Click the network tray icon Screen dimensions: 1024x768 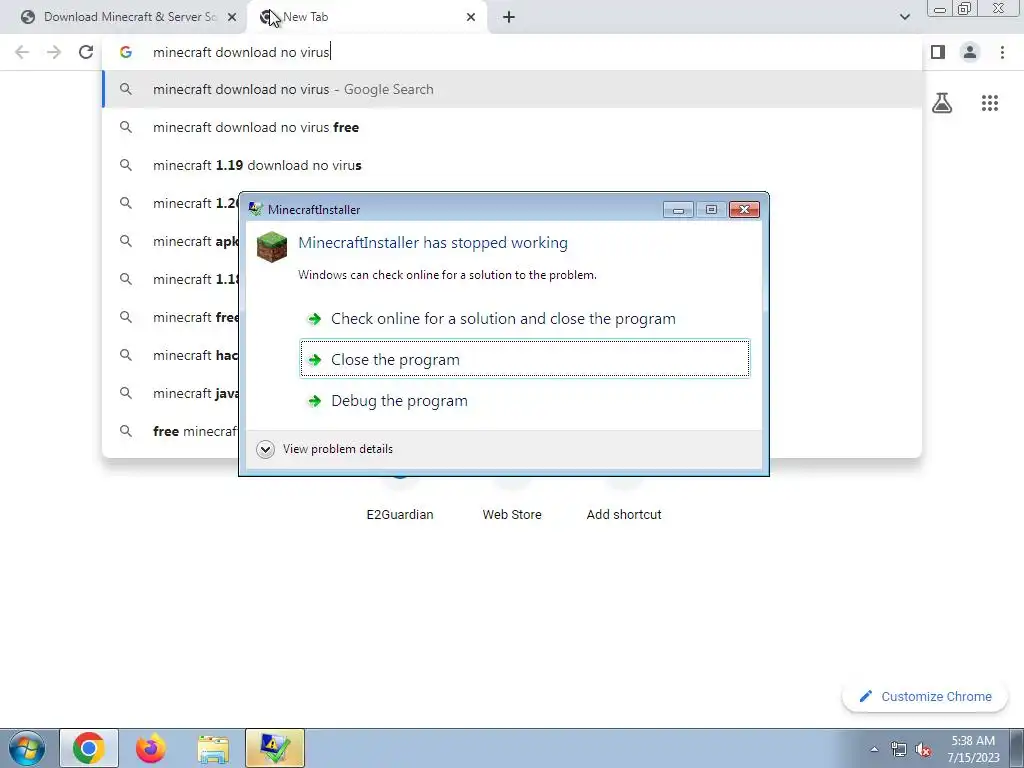tap(898, 749)
